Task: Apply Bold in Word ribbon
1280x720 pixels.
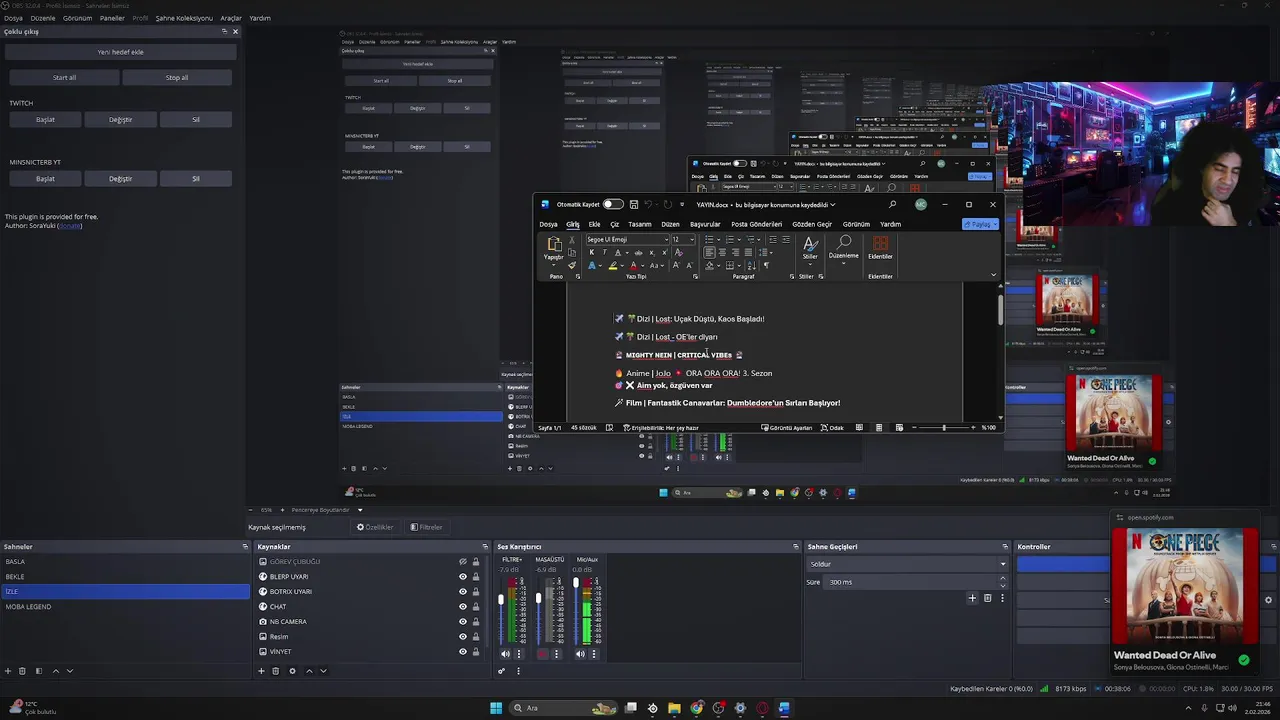Action: 591,252
